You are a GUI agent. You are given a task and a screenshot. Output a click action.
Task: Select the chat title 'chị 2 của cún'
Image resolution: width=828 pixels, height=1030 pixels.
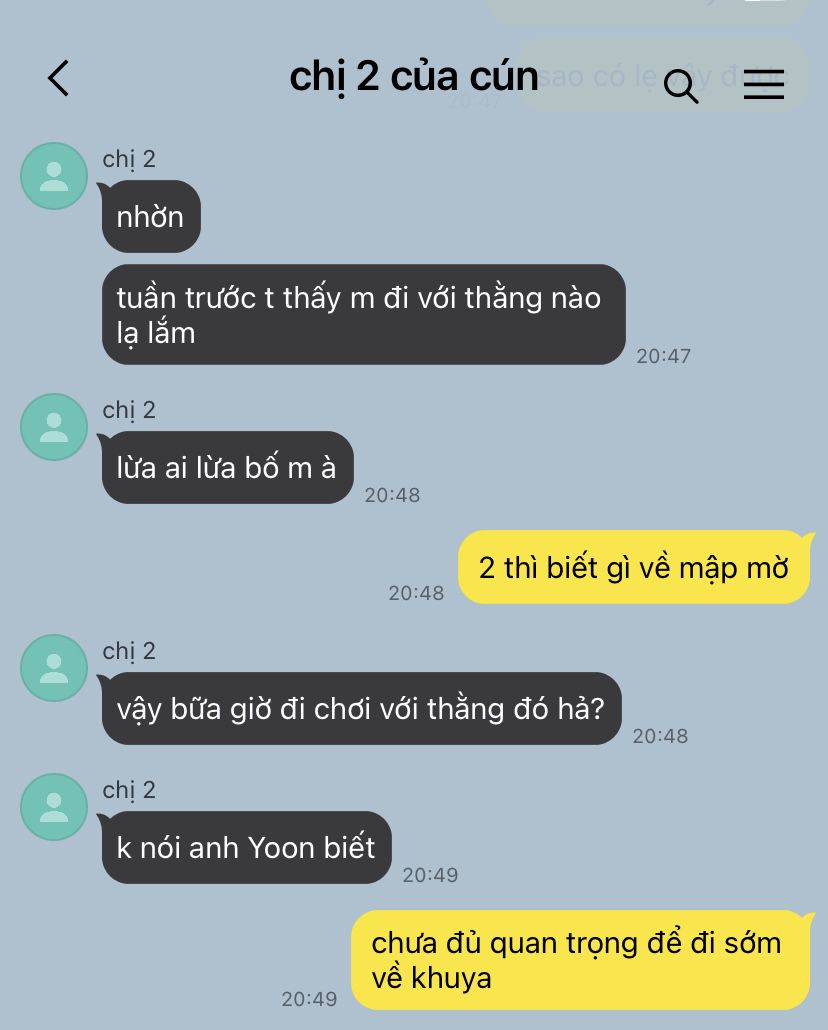[413, 77]
